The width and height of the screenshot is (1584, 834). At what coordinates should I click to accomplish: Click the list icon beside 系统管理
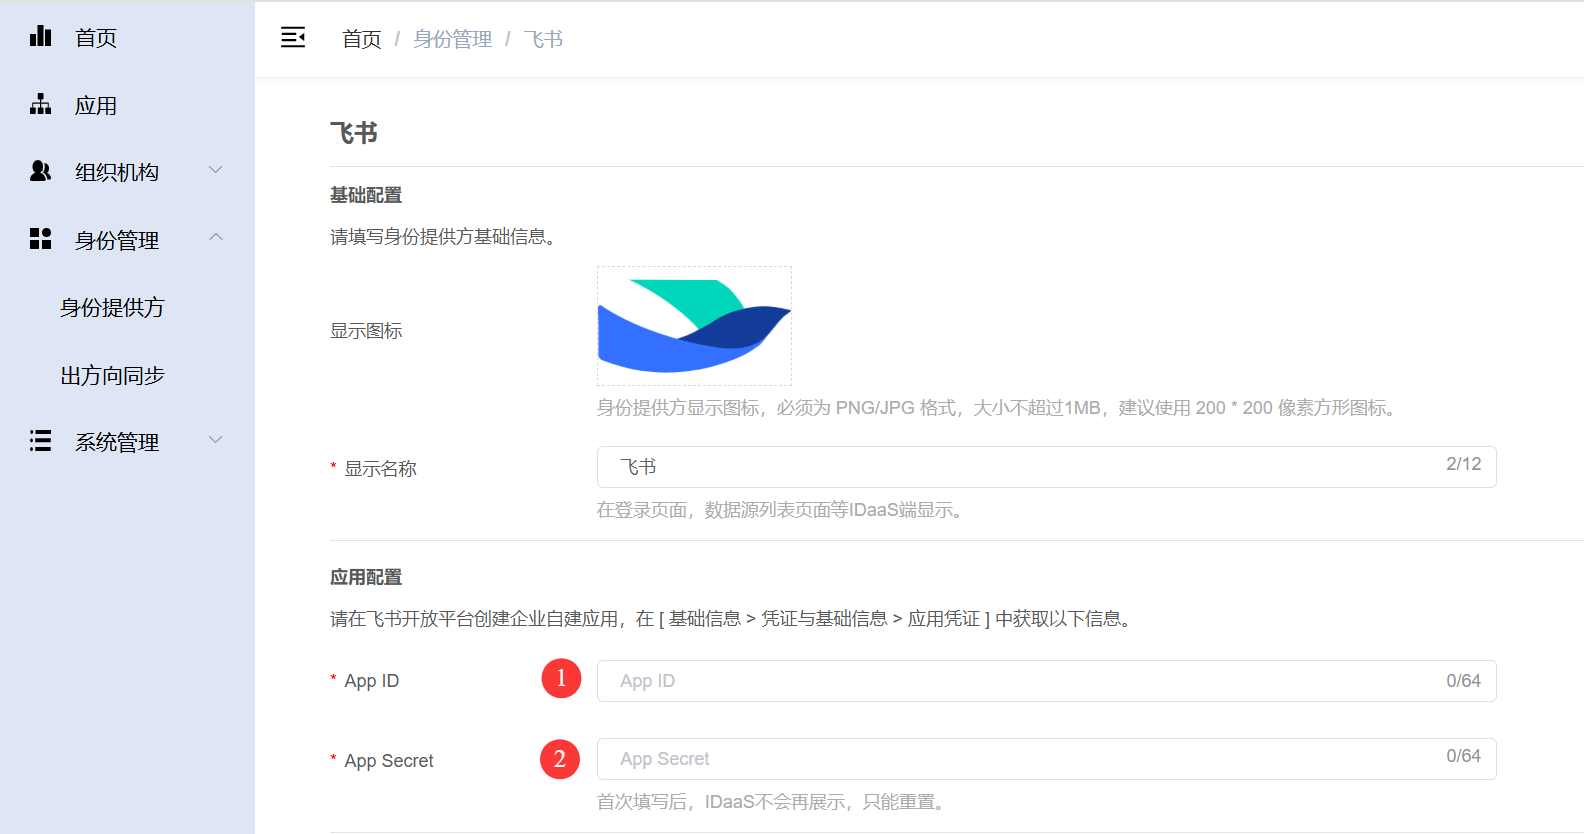pyautogui.click(x=40, y=441)
